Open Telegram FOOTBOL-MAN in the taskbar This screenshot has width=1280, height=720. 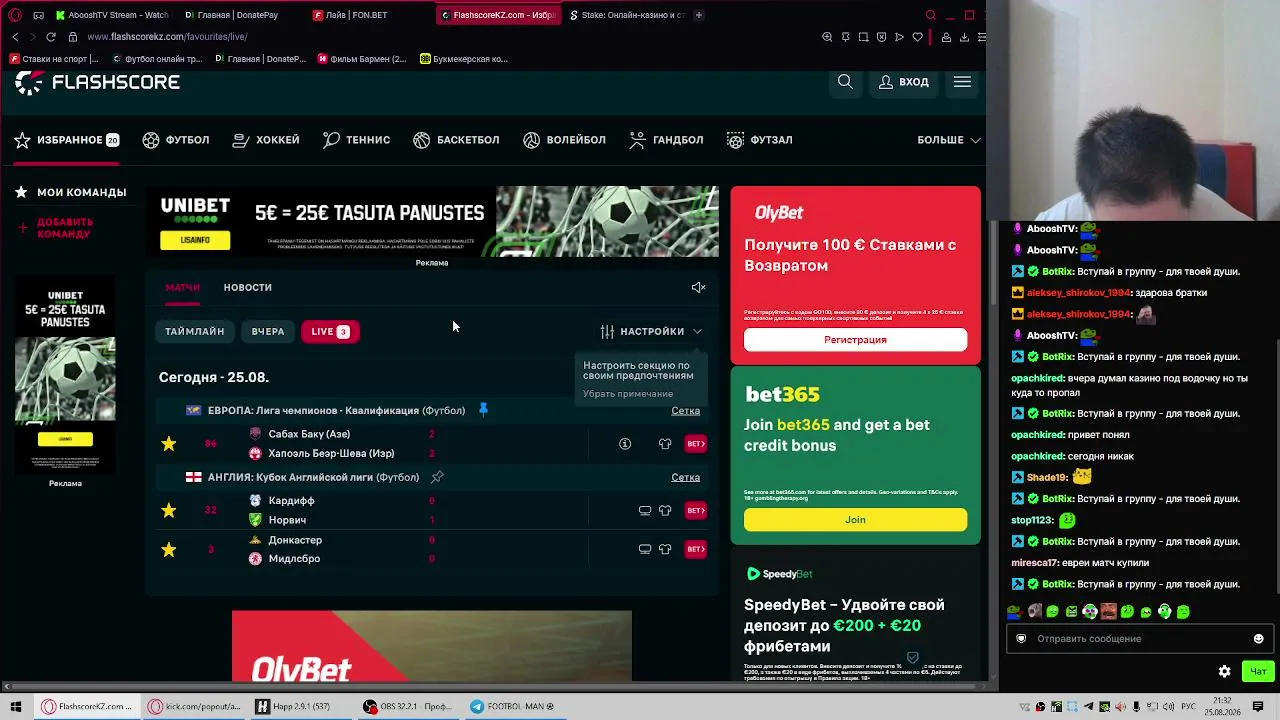coord(514,707)
